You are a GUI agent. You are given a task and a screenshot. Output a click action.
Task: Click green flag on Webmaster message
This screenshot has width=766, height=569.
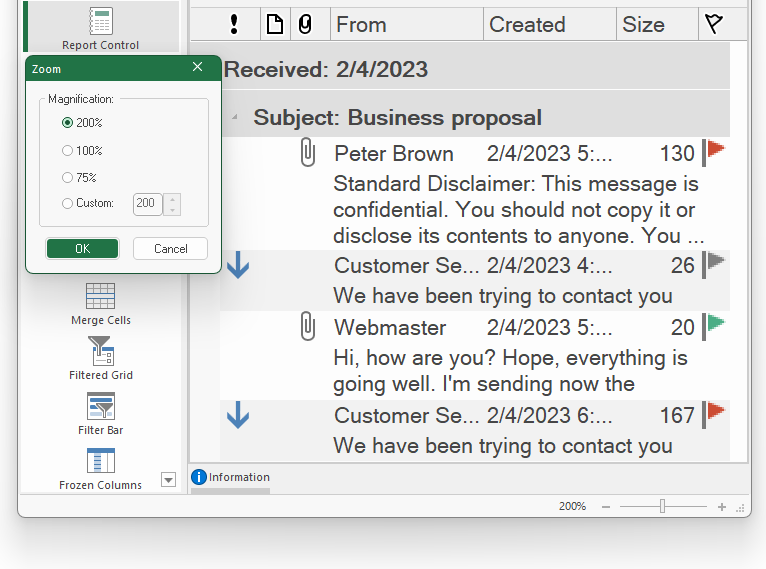714,326
